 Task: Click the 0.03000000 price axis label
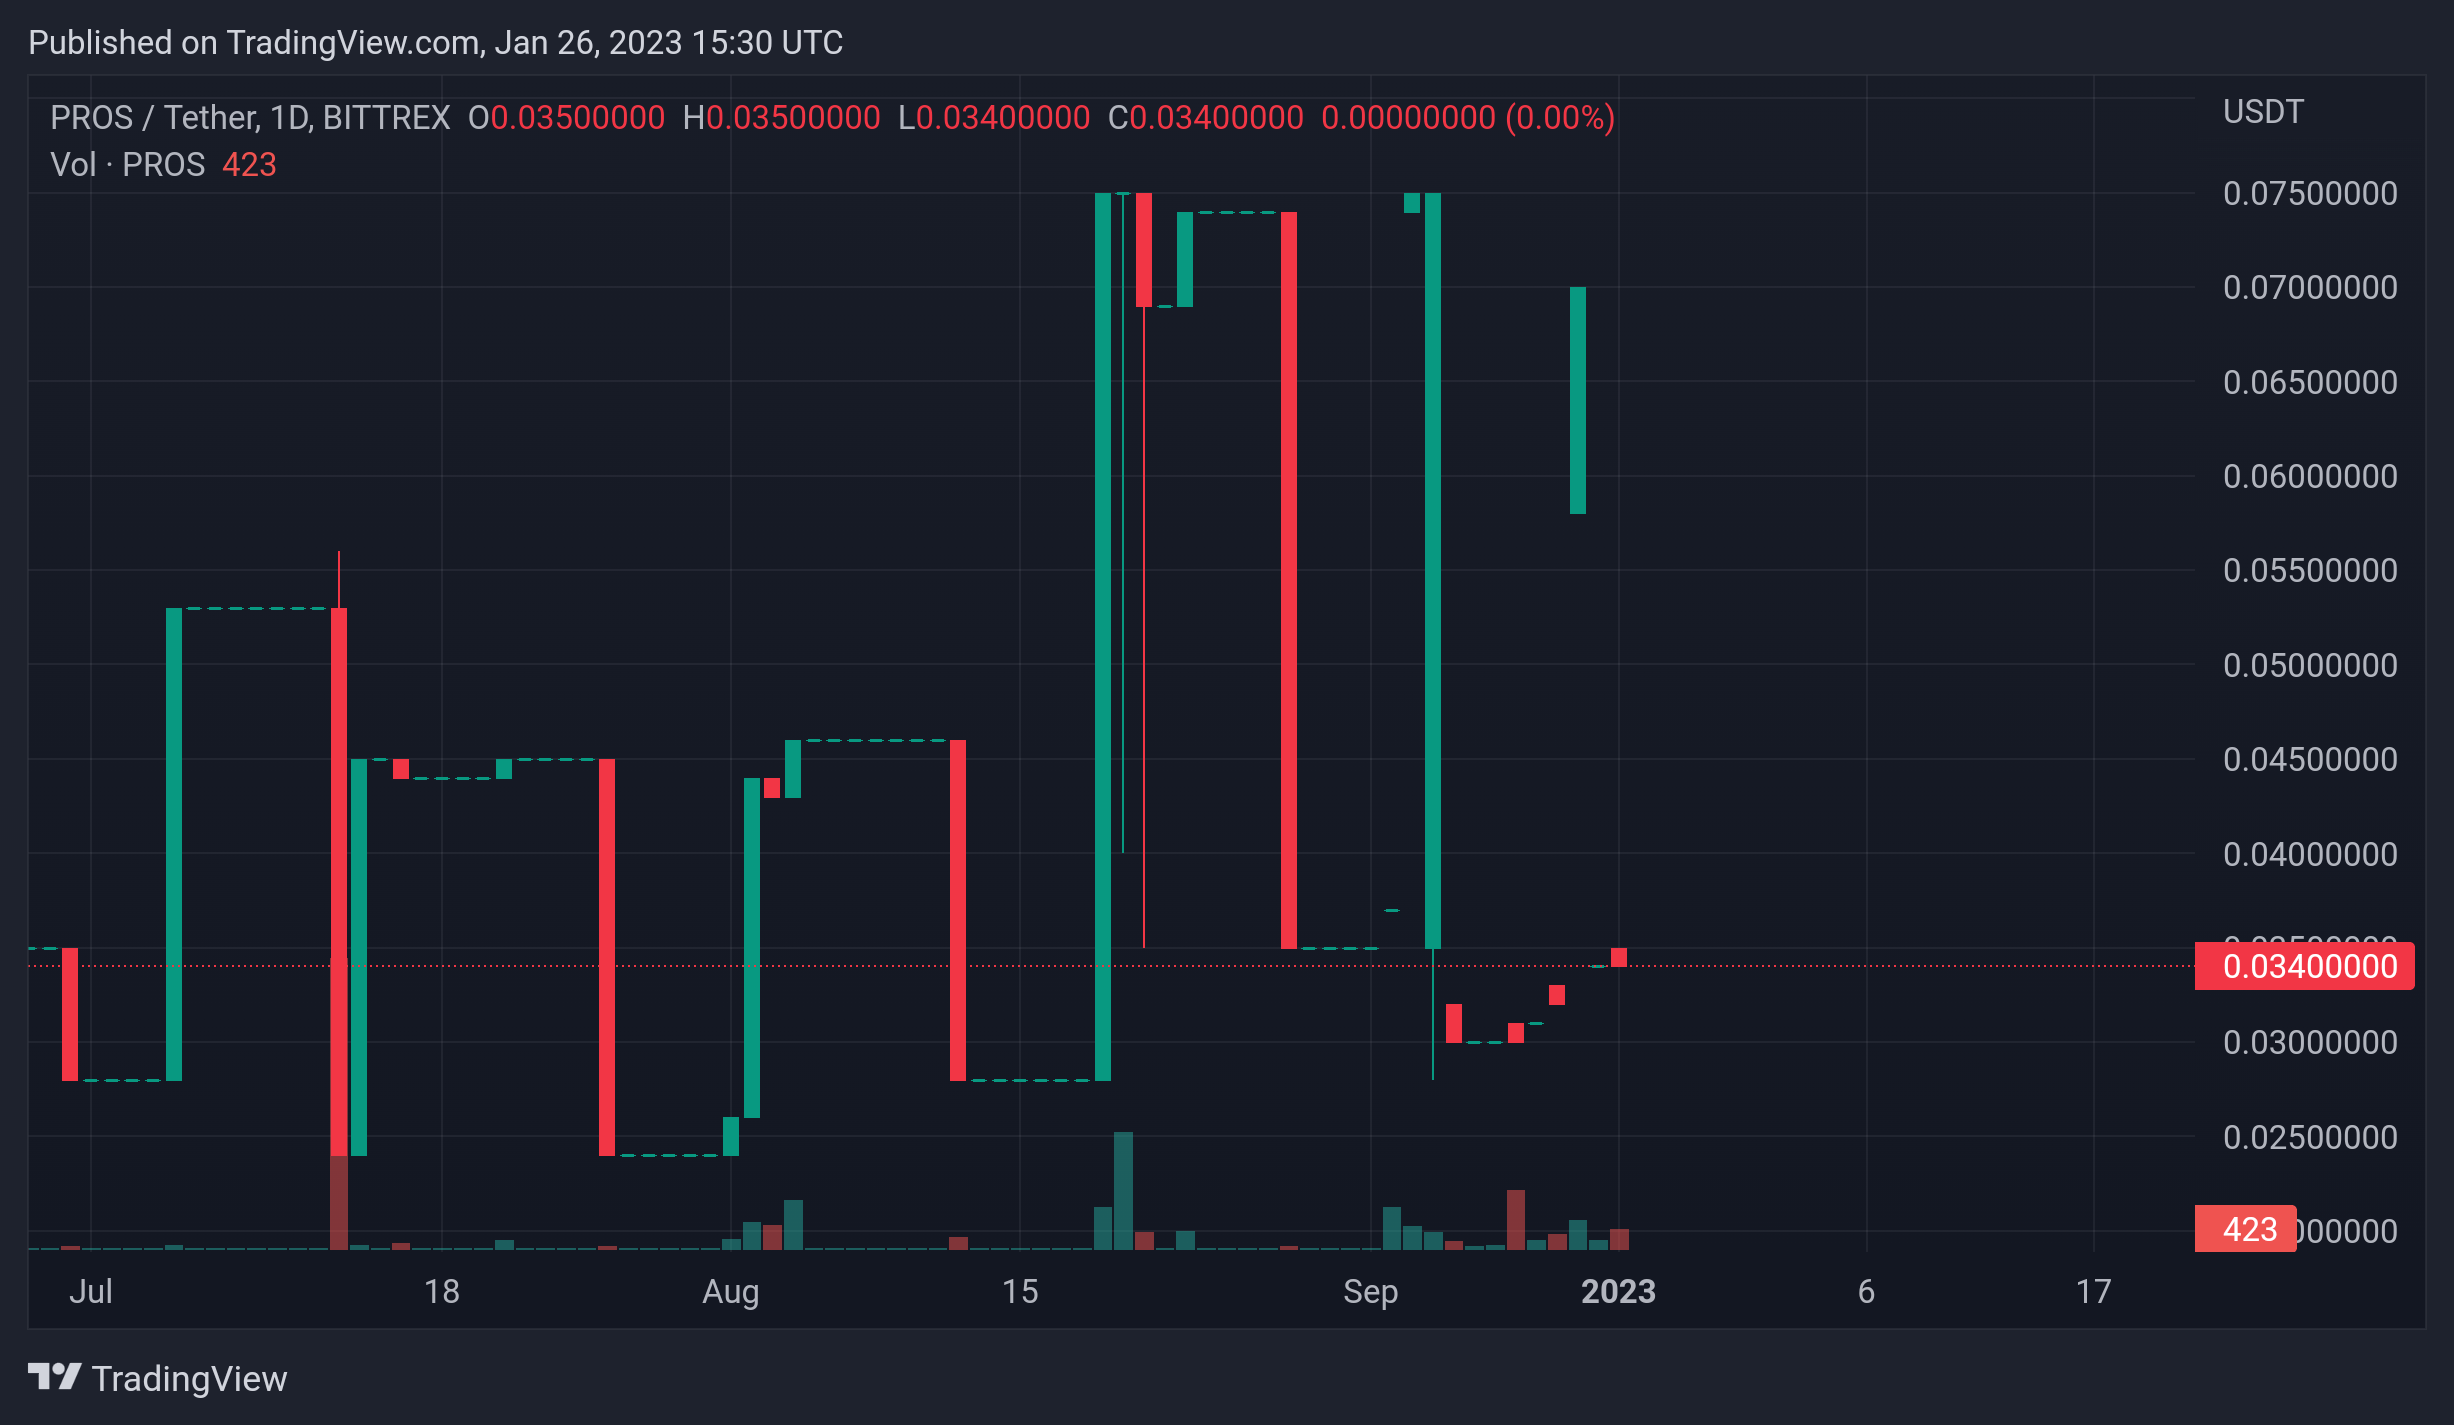coord(2310,1043)
